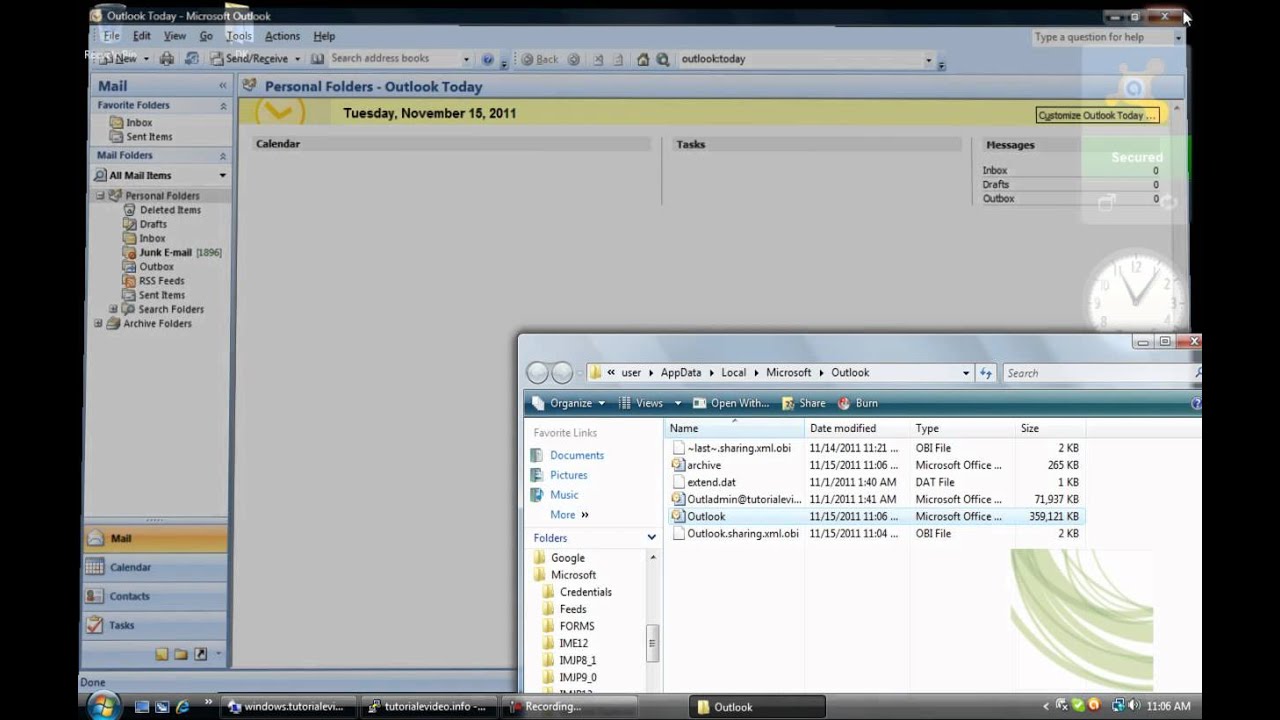Expand the Archive Folders tree node

pos(98,323)
